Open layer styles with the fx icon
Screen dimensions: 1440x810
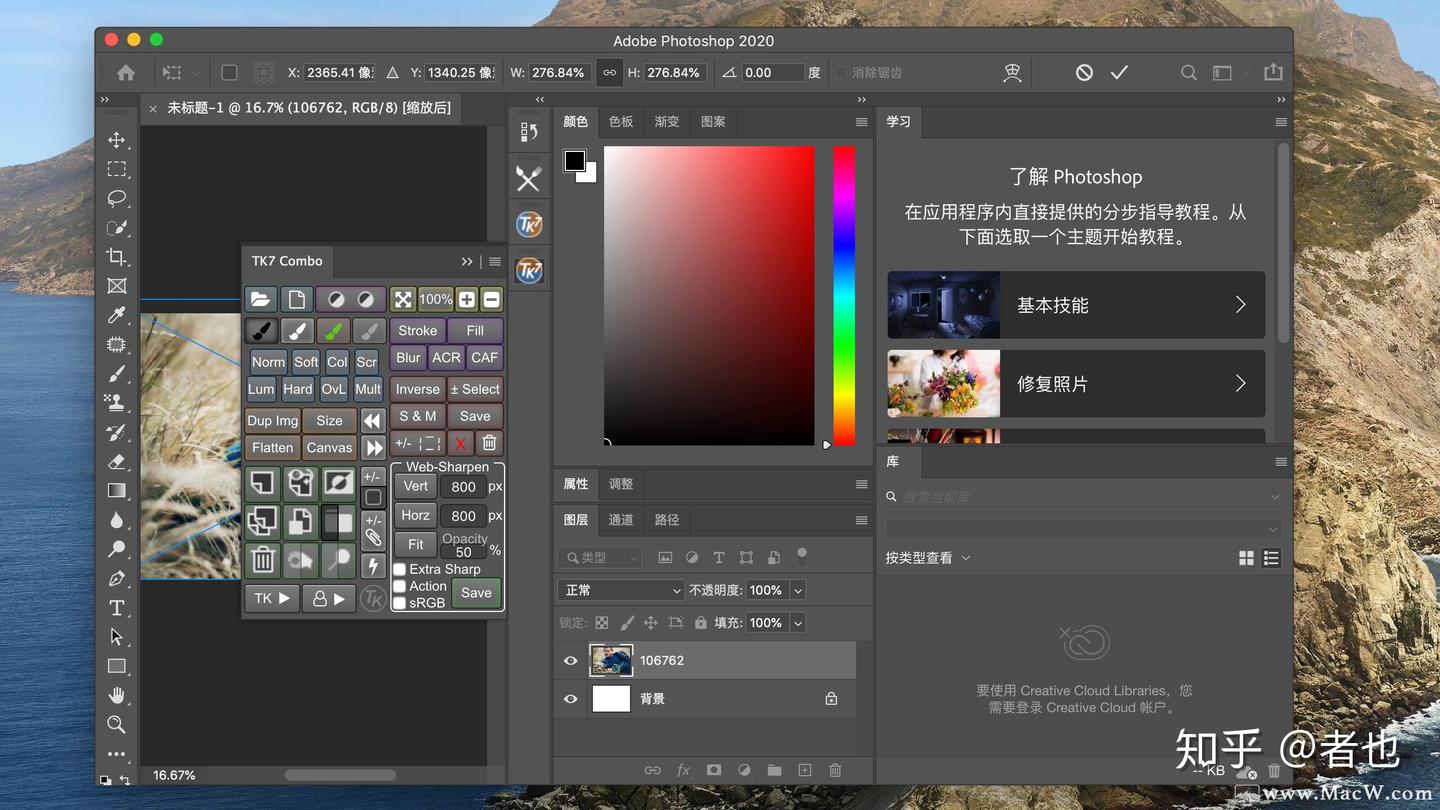tap(683, 770)
